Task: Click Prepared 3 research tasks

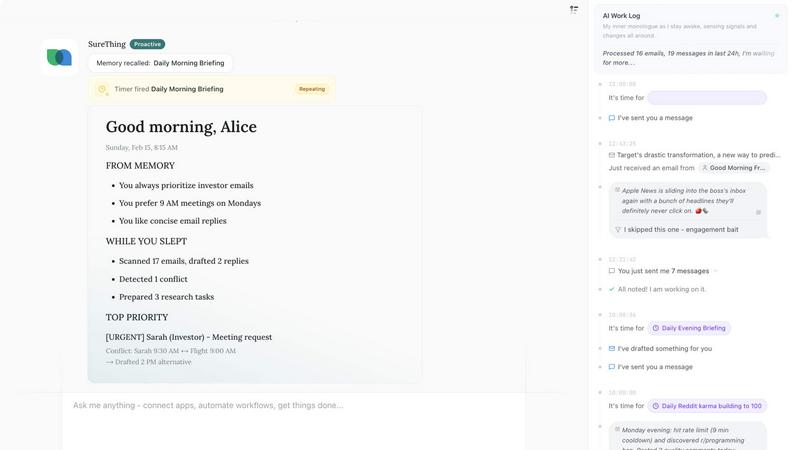Action: click(166, 297)
